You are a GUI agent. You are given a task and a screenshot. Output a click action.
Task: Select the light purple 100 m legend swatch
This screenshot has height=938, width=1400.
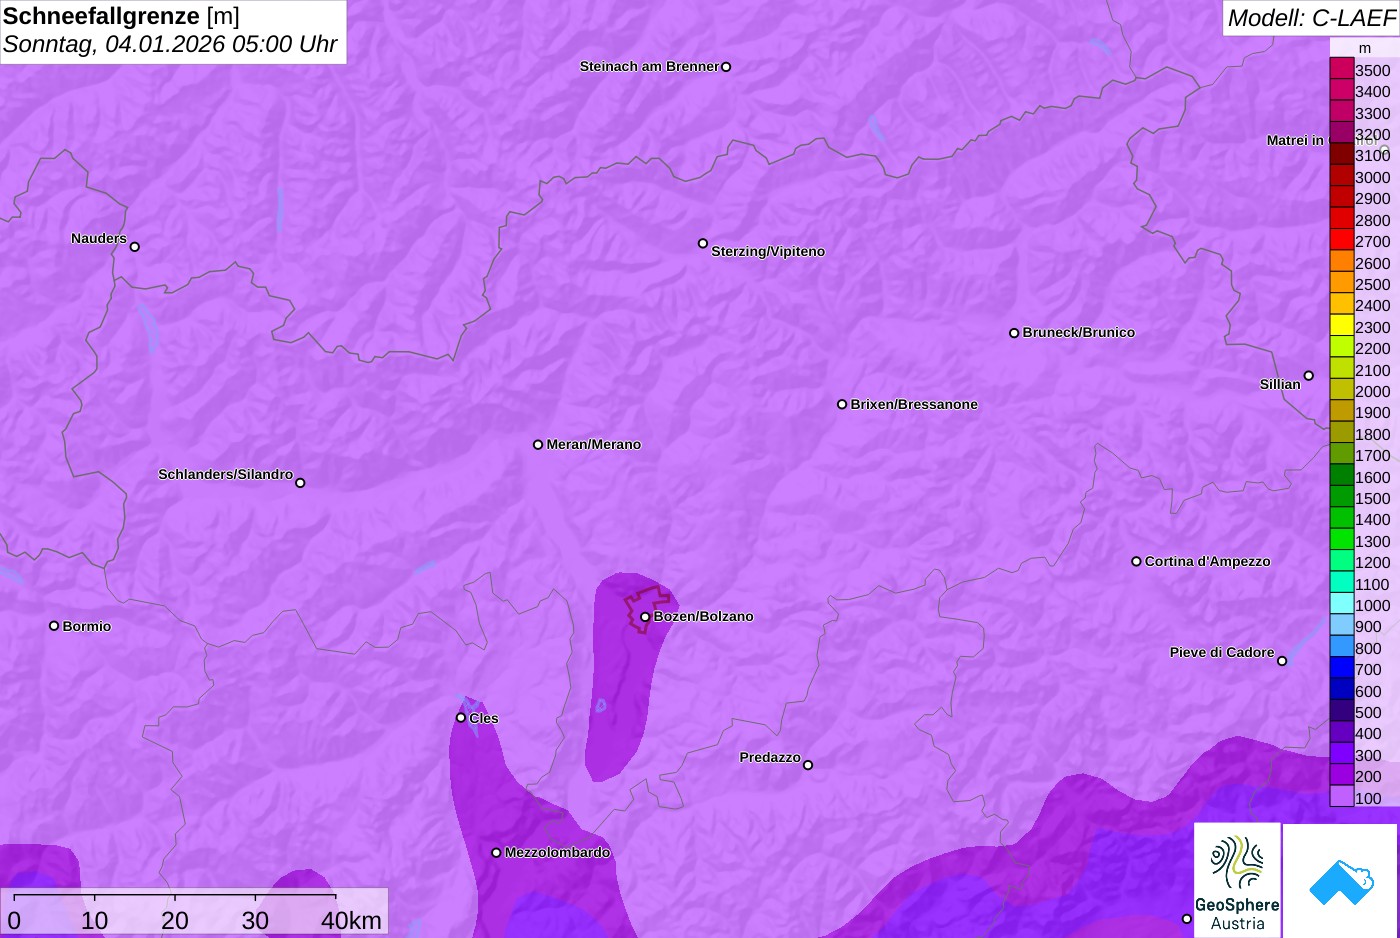point(1342,797)
